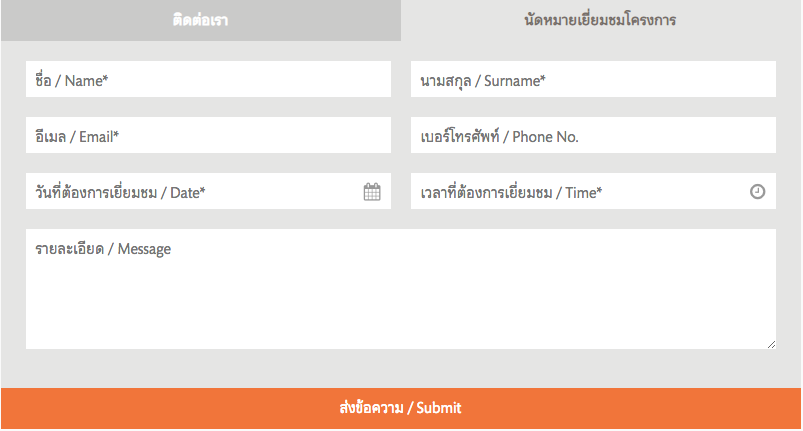803x431 pixels.
Task: Click the เบอร์โทรศัพท์ / Phone No. field
Action: (593, 135)
